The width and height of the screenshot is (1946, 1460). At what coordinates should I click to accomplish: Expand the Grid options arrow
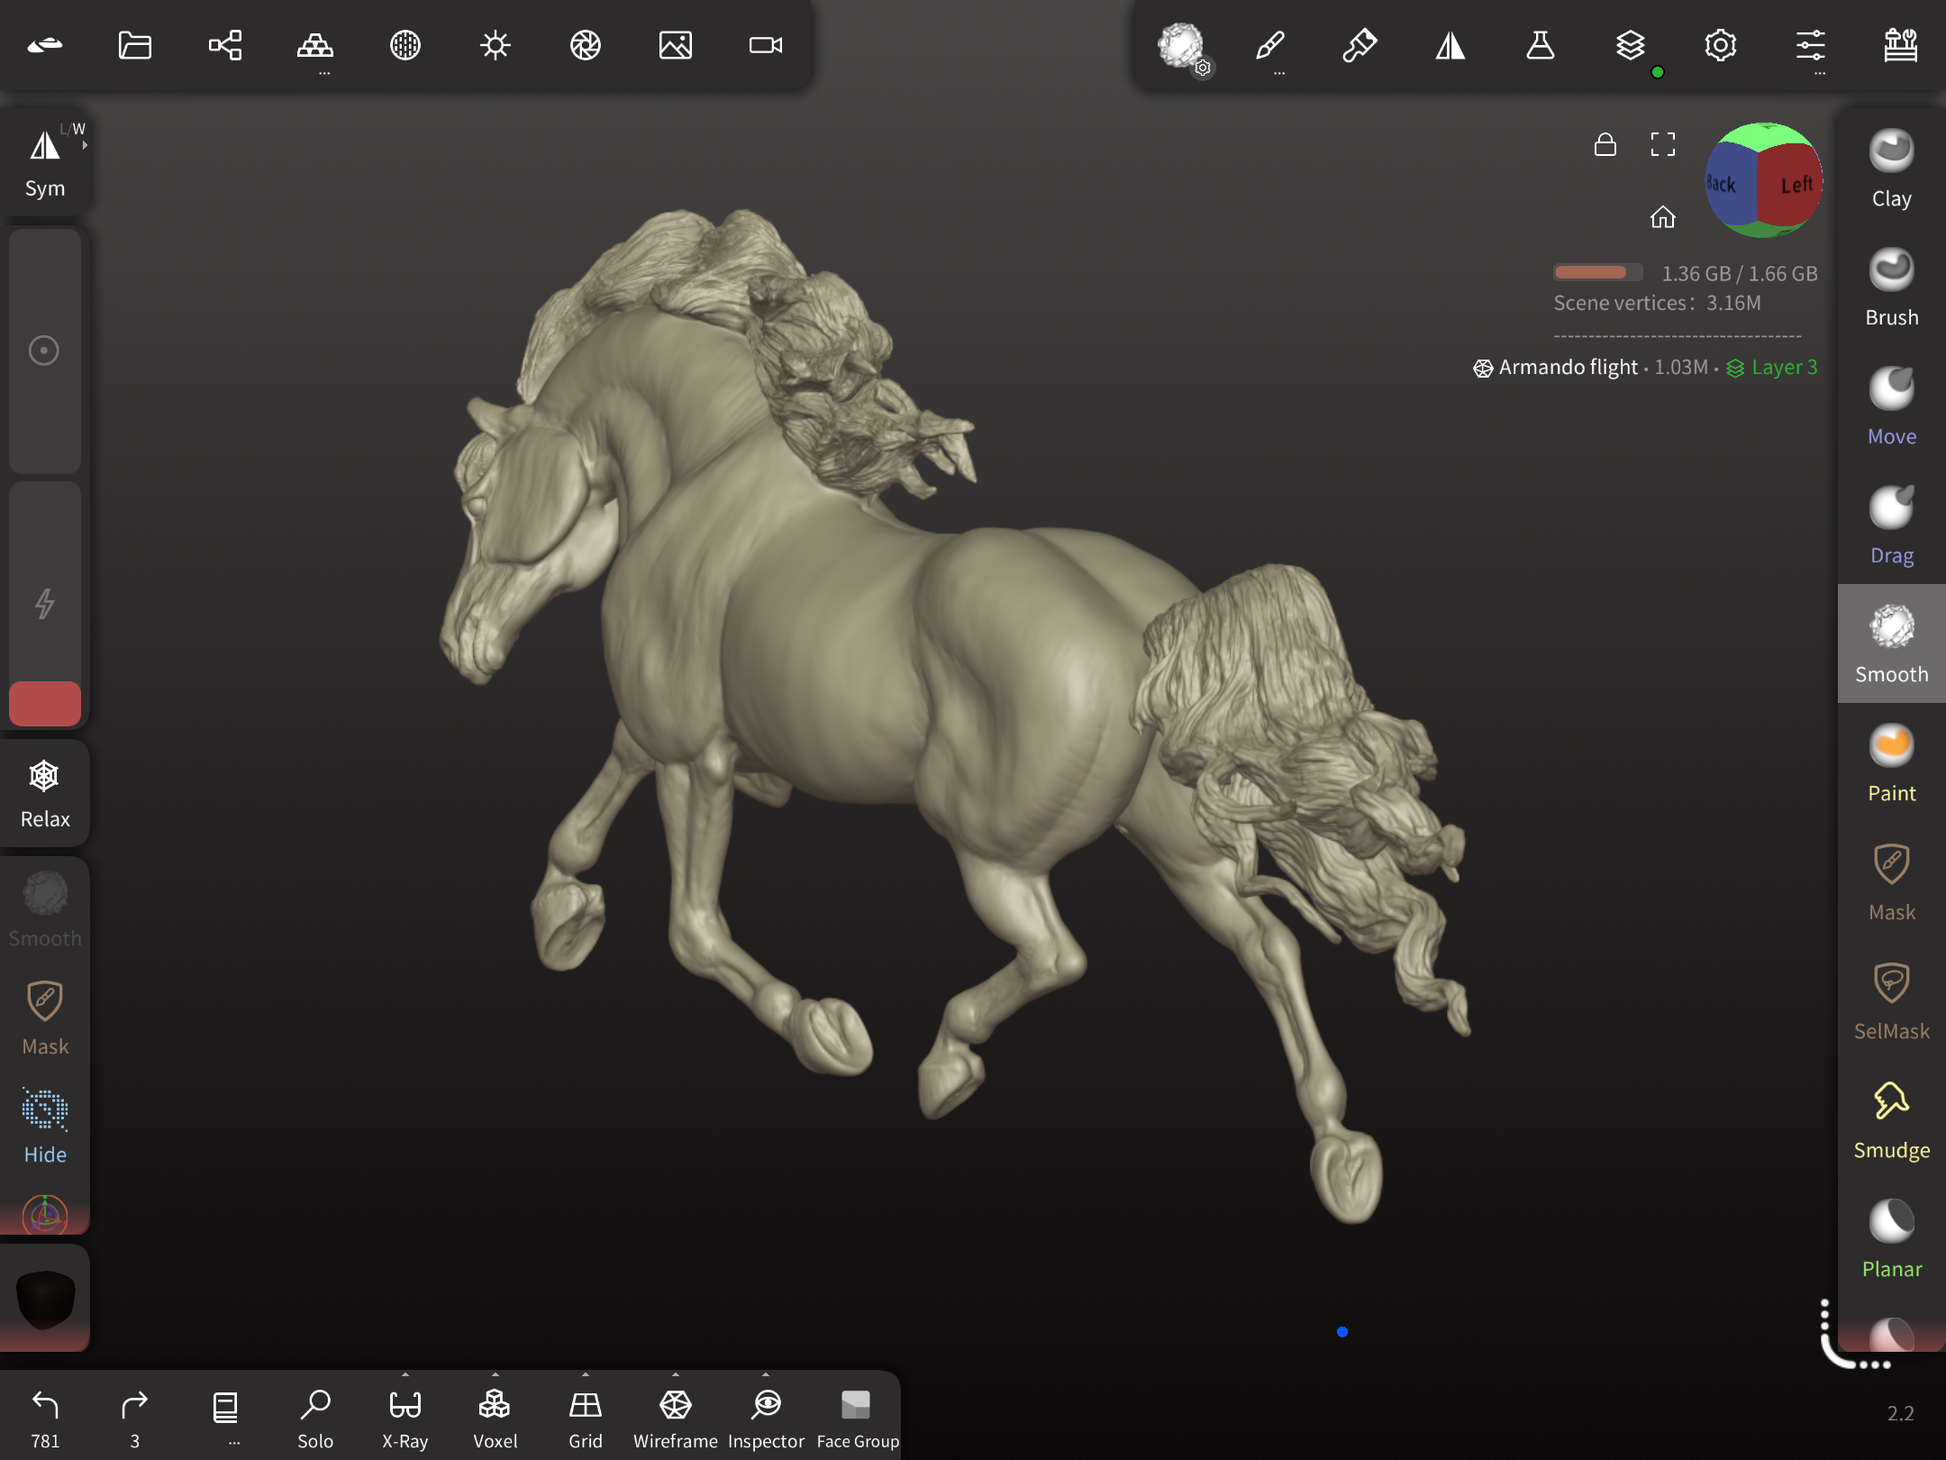pyautogui.click(x=585, y=1374)
